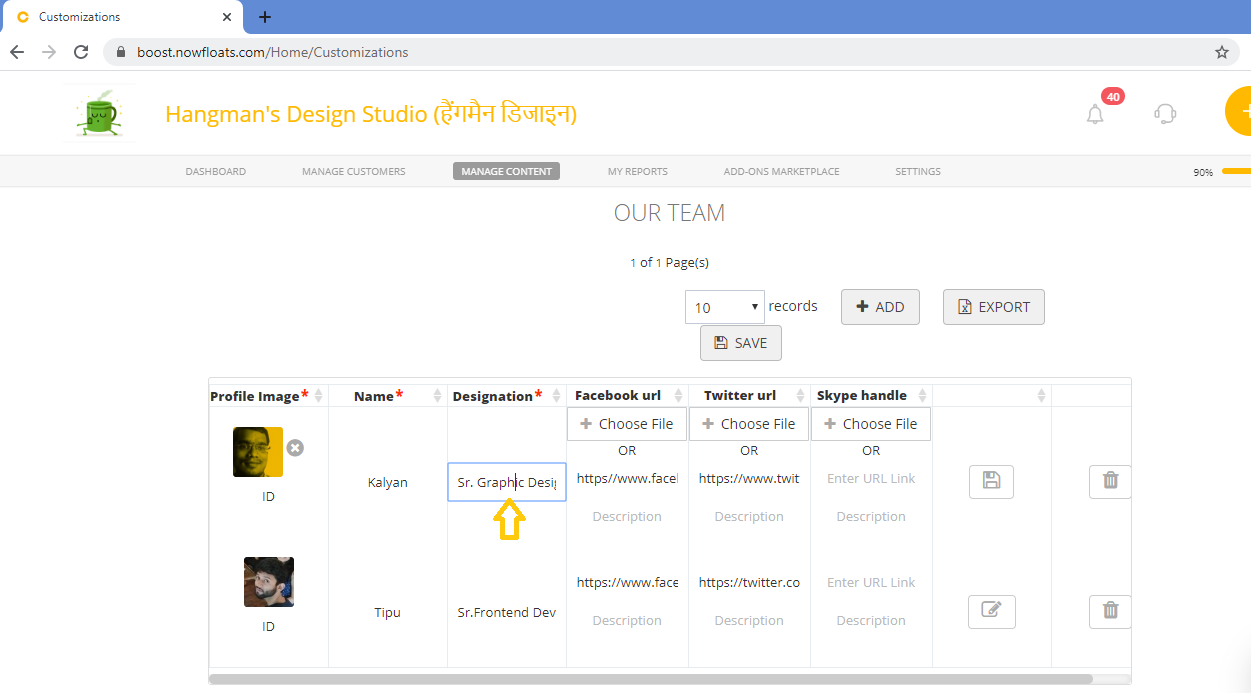
Task: Click Tipu's Facebook url input field
Action: click(x=627, y=581)
